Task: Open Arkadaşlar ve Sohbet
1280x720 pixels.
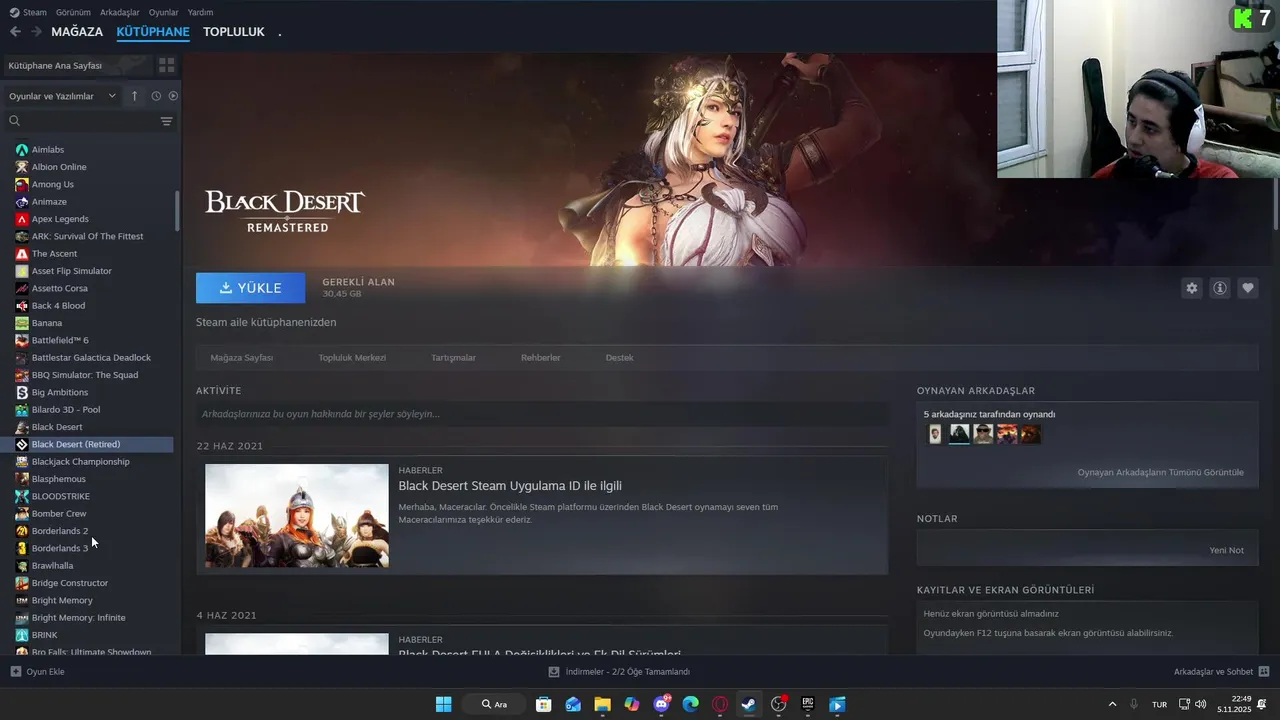Action: pyautogui.click(x=1221, y=672)
